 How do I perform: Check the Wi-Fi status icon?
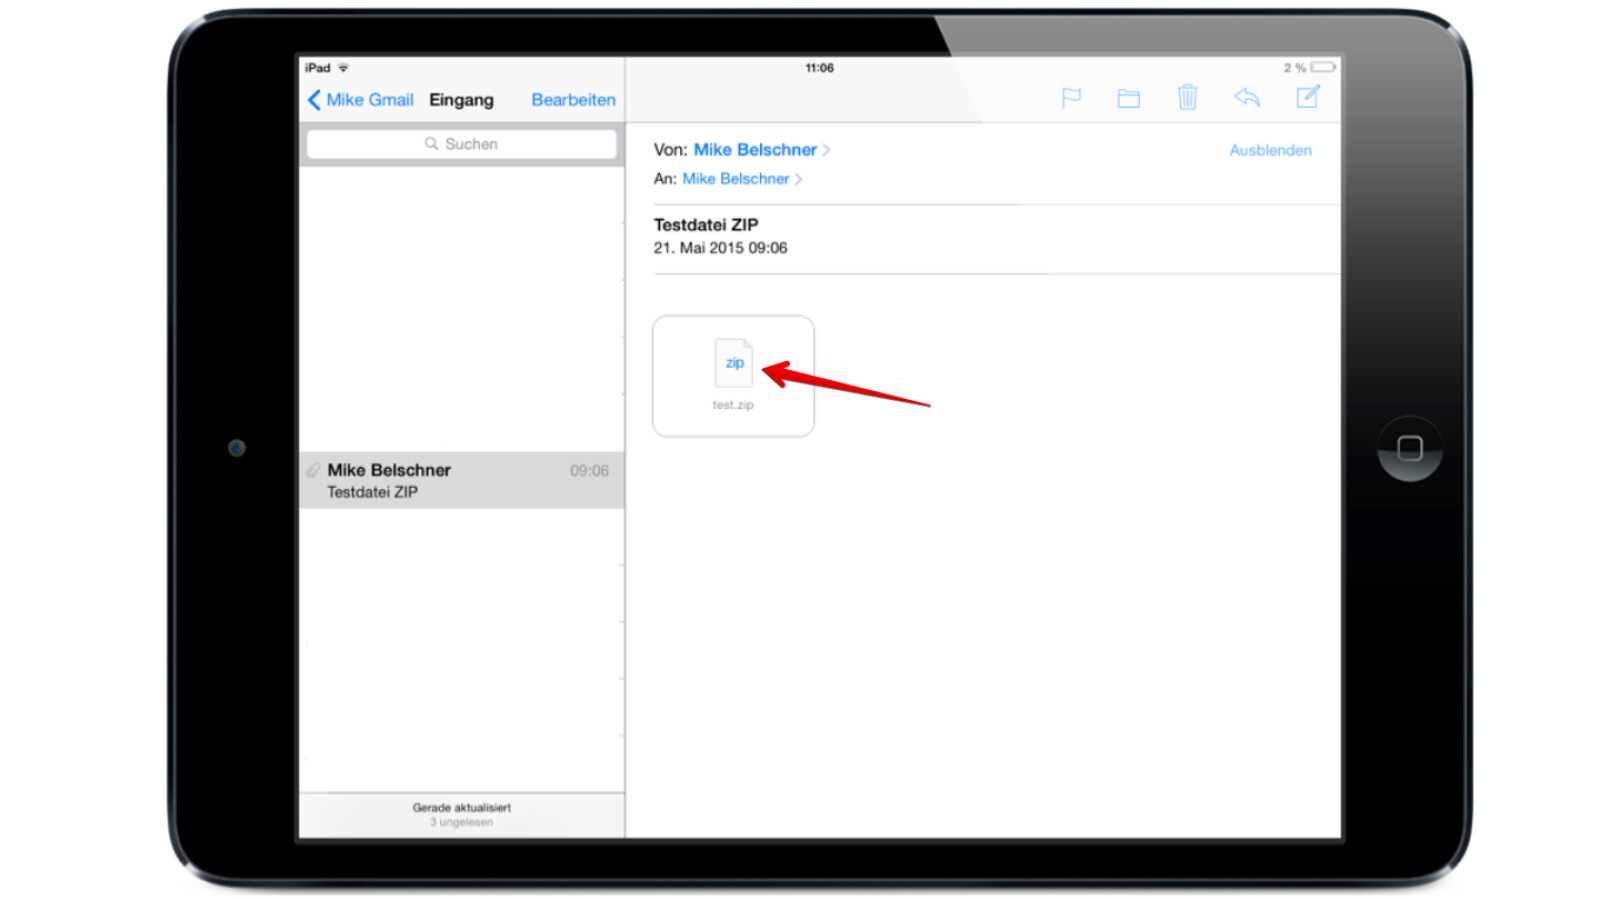[343, 67]
